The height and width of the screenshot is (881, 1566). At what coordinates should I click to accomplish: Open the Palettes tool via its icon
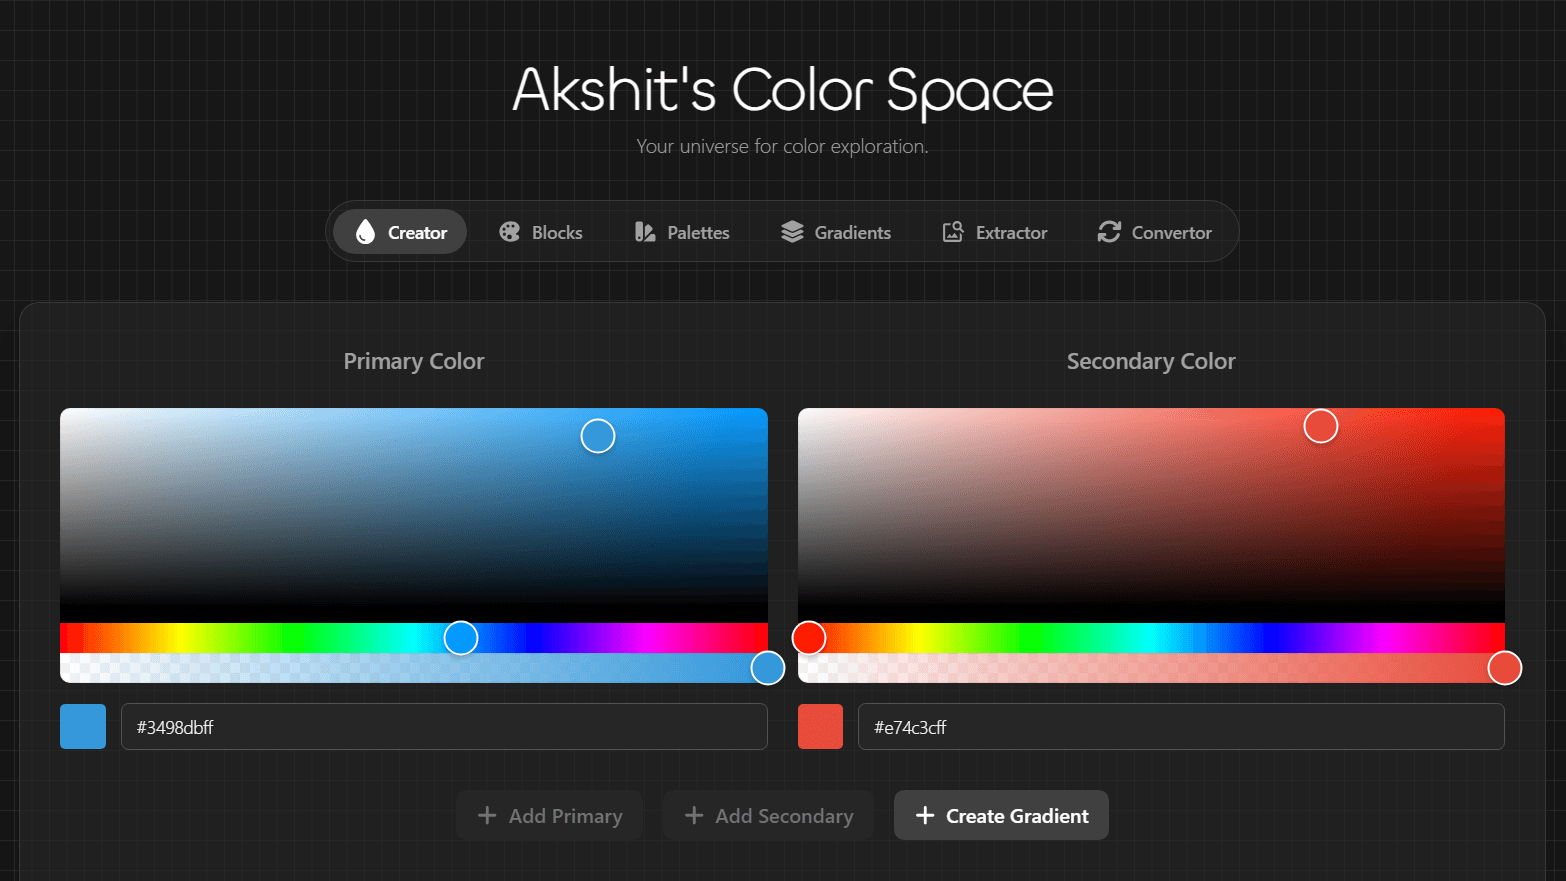pos(644,231)
